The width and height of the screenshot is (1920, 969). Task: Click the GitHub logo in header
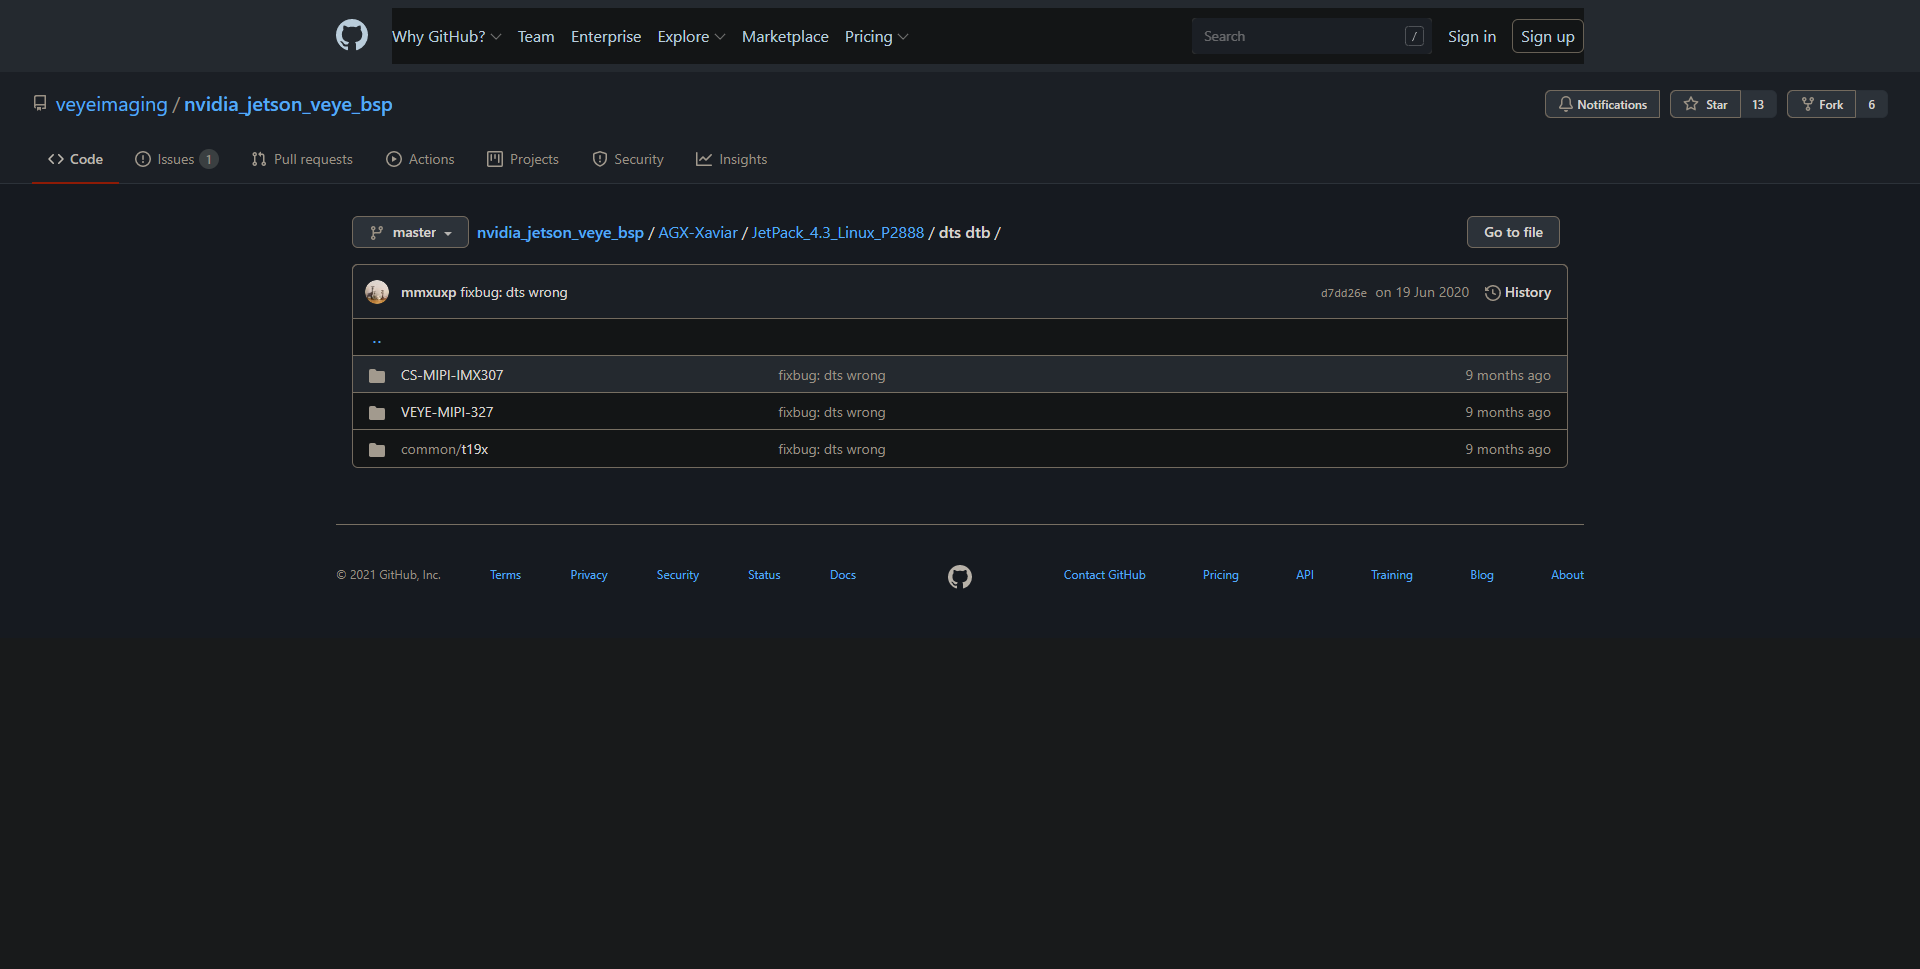pos(351,36)
